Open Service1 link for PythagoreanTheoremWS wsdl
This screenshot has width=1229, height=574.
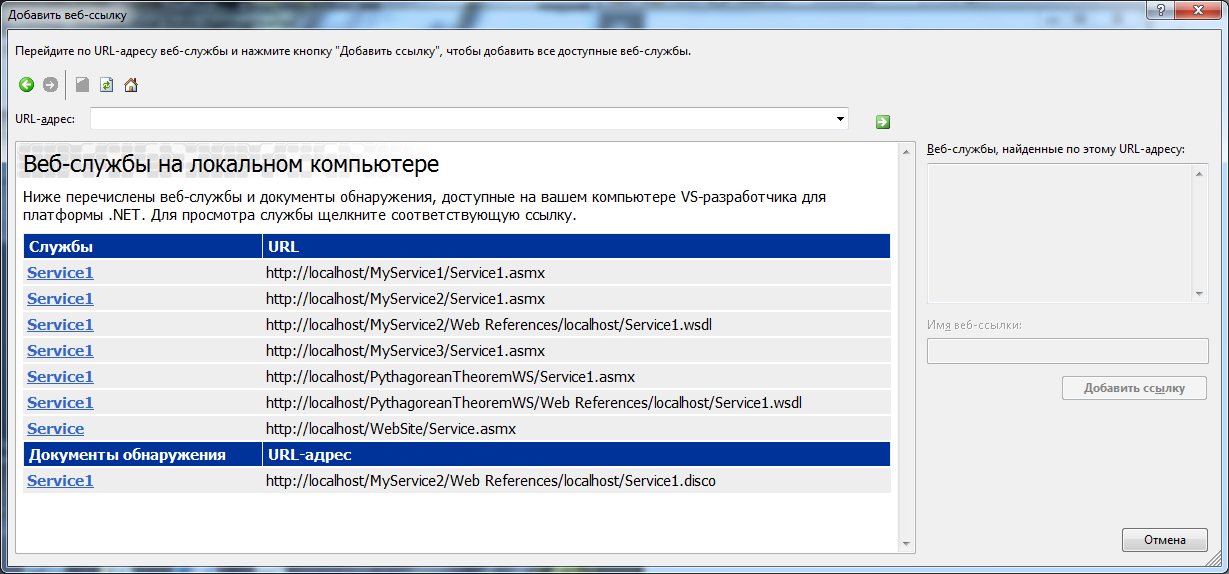(x=60, y=402)
